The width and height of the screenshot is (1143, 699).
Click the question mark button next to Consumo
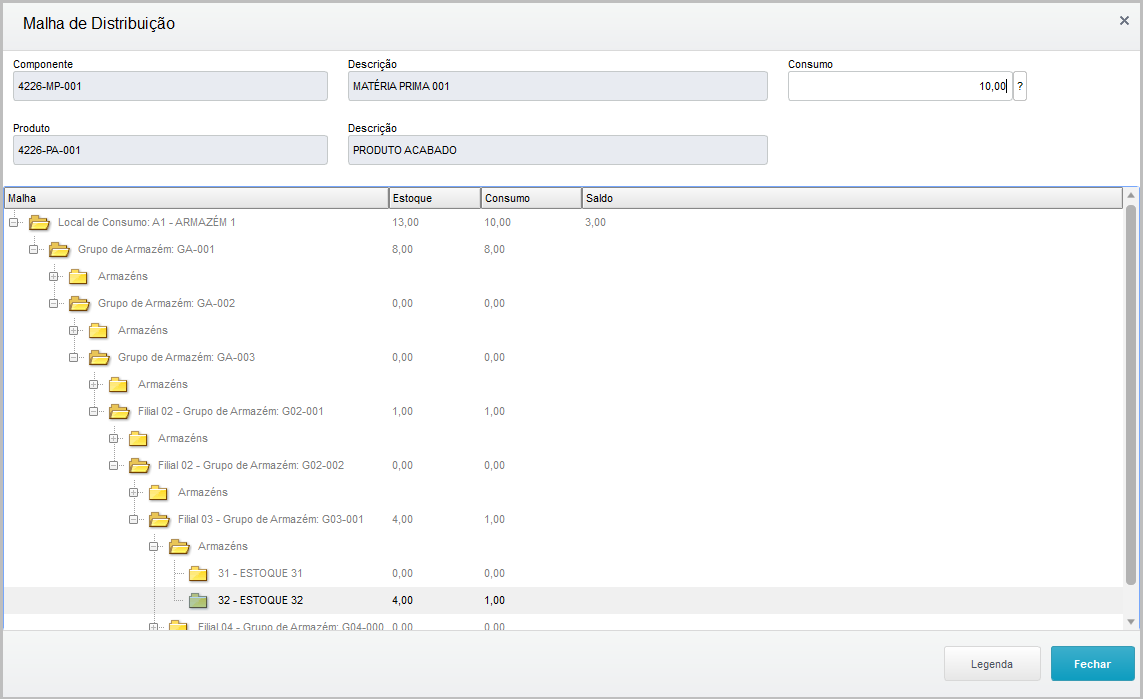coord(1020,87)
